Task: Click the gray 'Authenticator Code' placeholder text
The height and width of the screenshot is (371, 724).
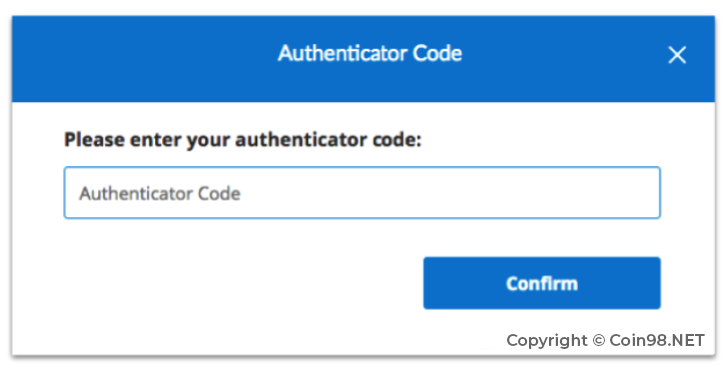Action: 160,193
